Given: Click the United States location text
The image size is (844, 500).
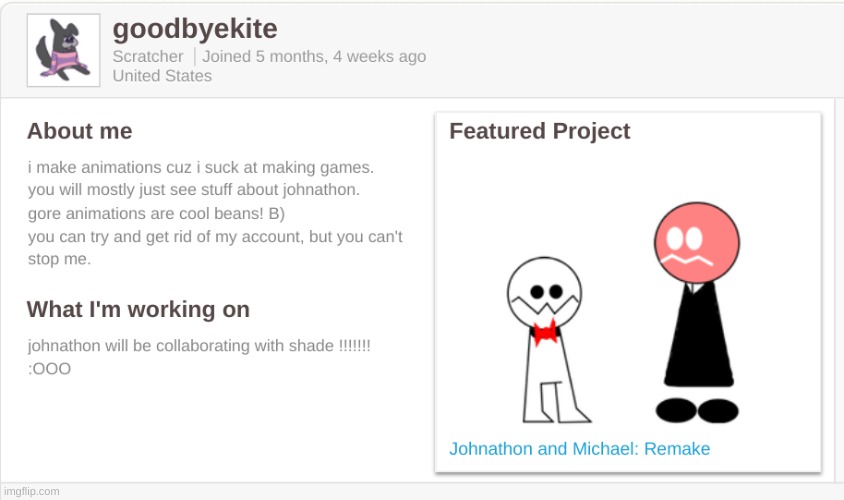Looking at the screenshot, I should click(x=162, y=76).
